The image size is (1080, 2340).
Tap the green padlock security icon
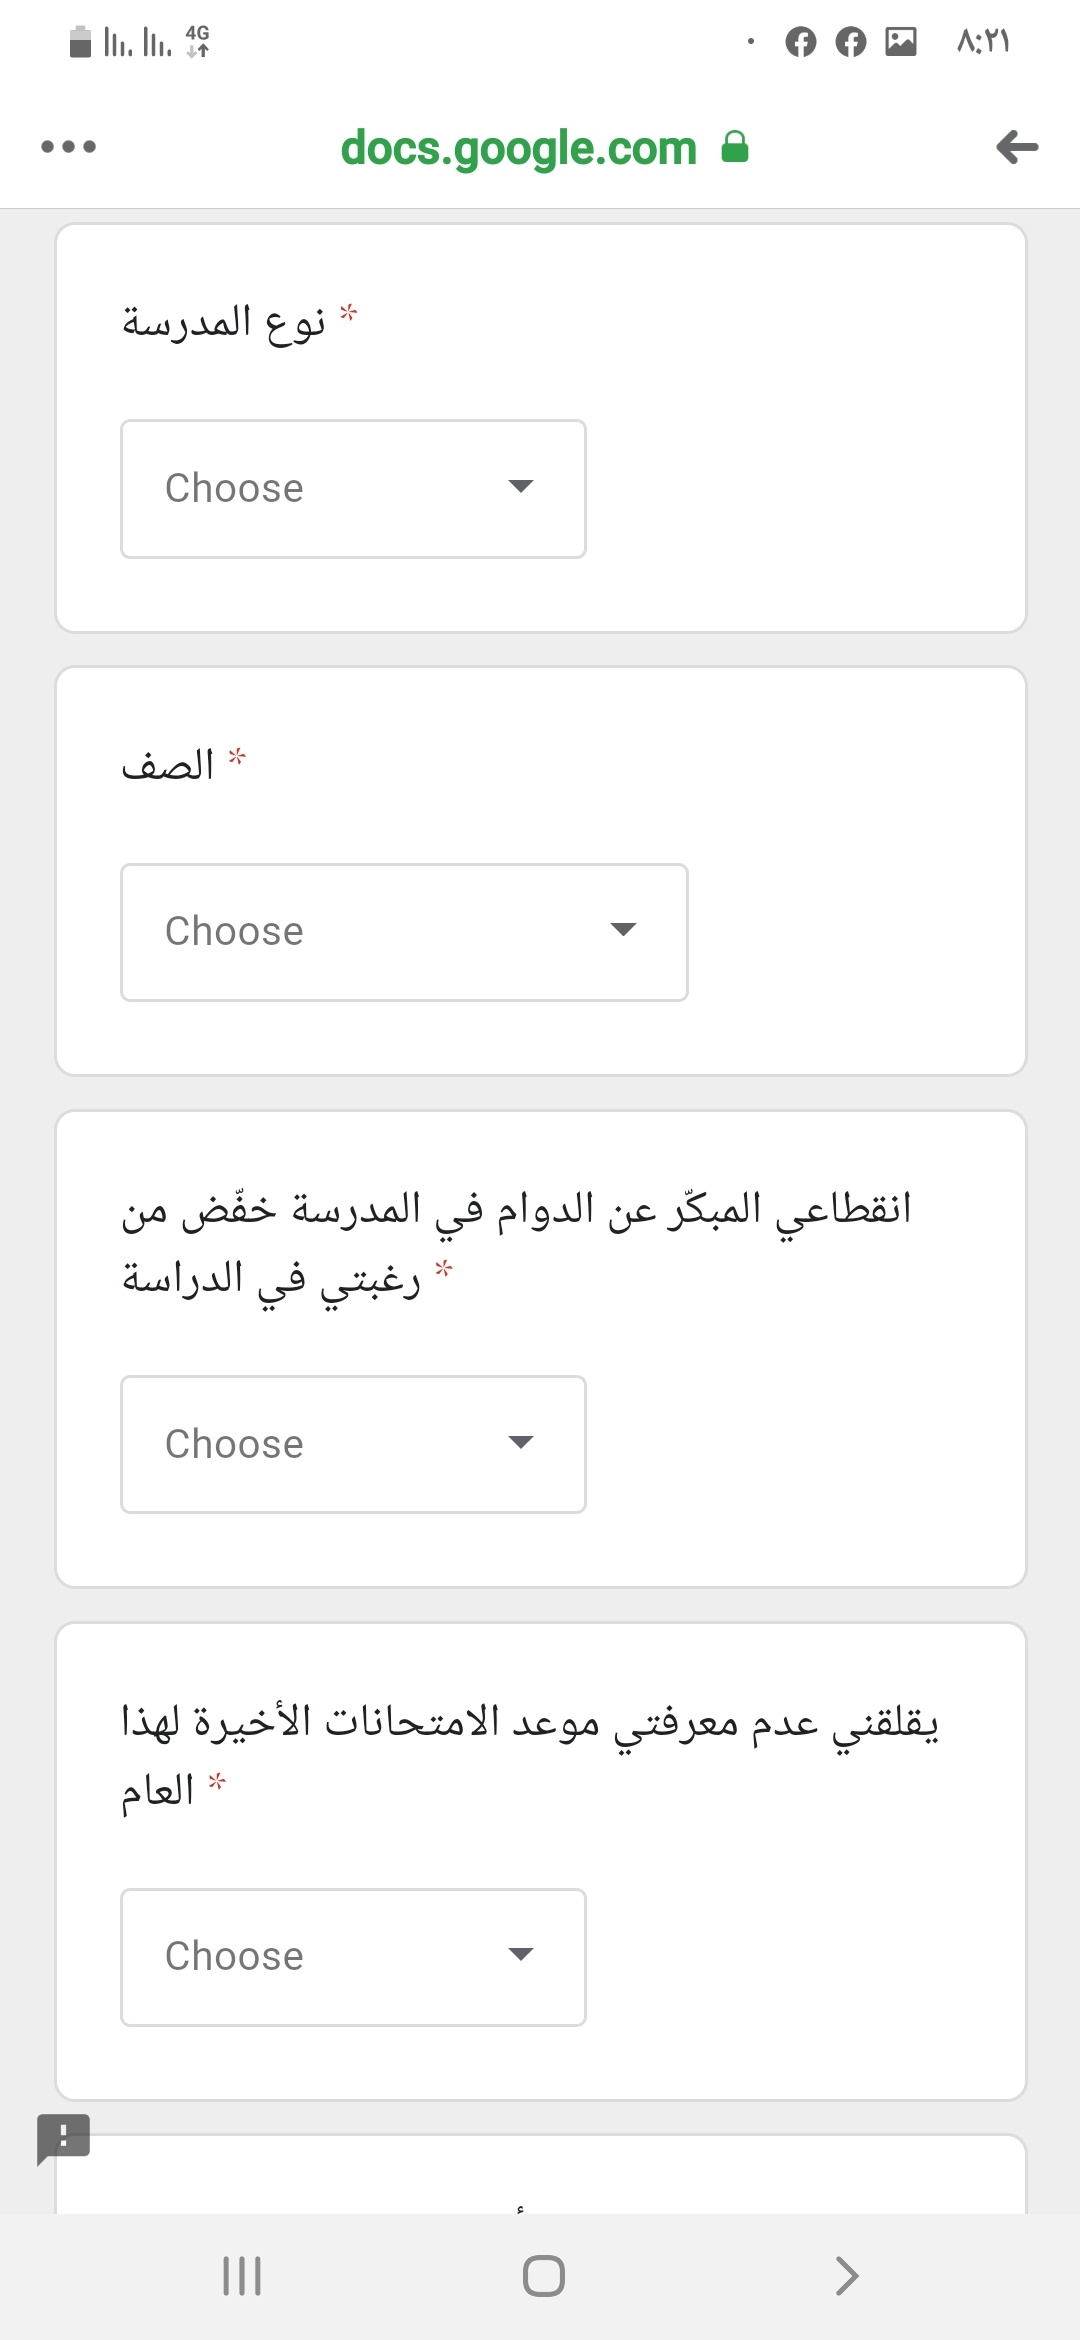735,146
